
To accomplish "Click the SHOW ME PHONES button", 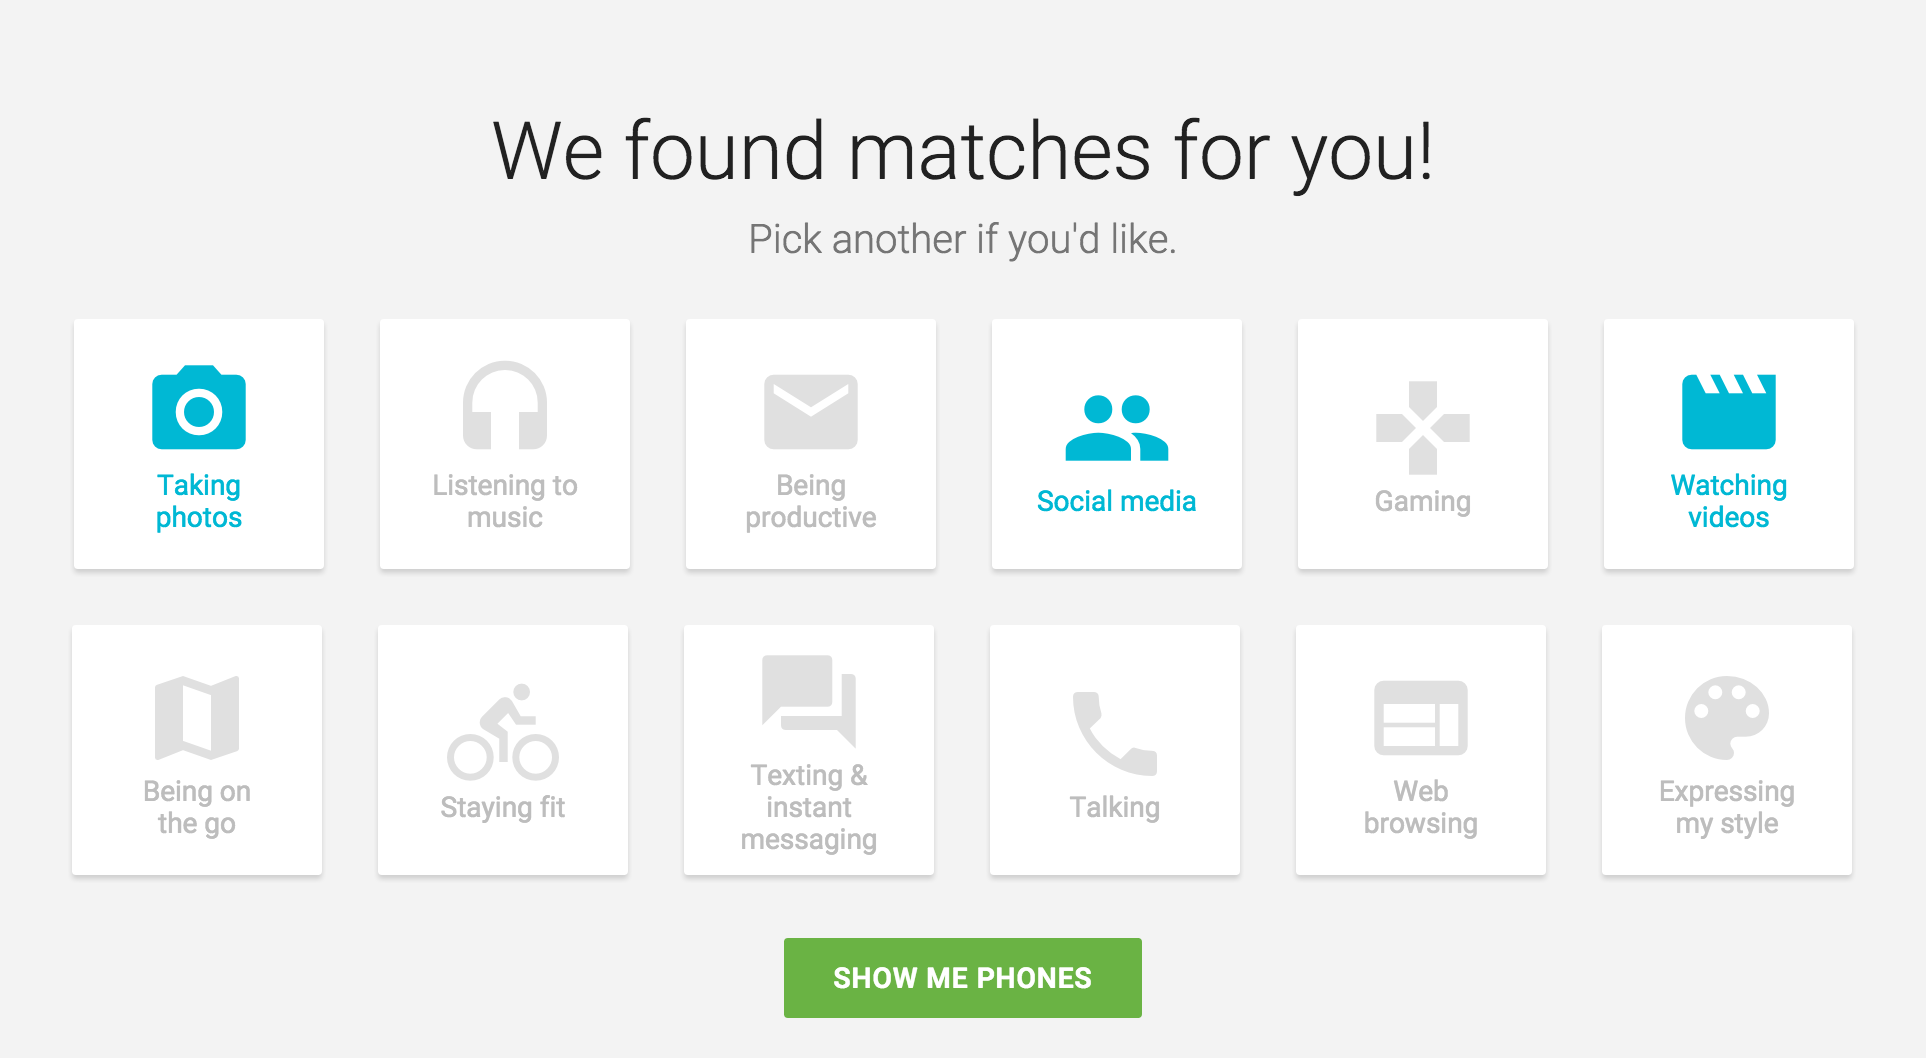I will [x=963, y=978].
